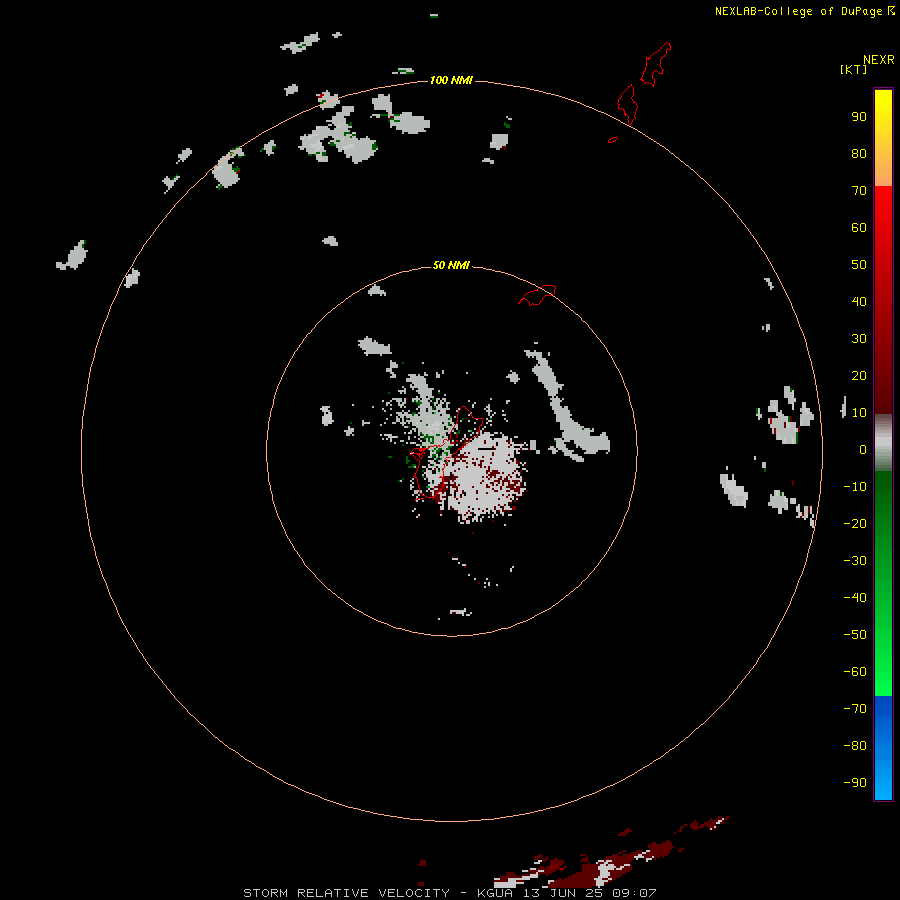Screen dimensions: 900x900
Task: Click the 10 value on the velocity scale
Action: 859,413
